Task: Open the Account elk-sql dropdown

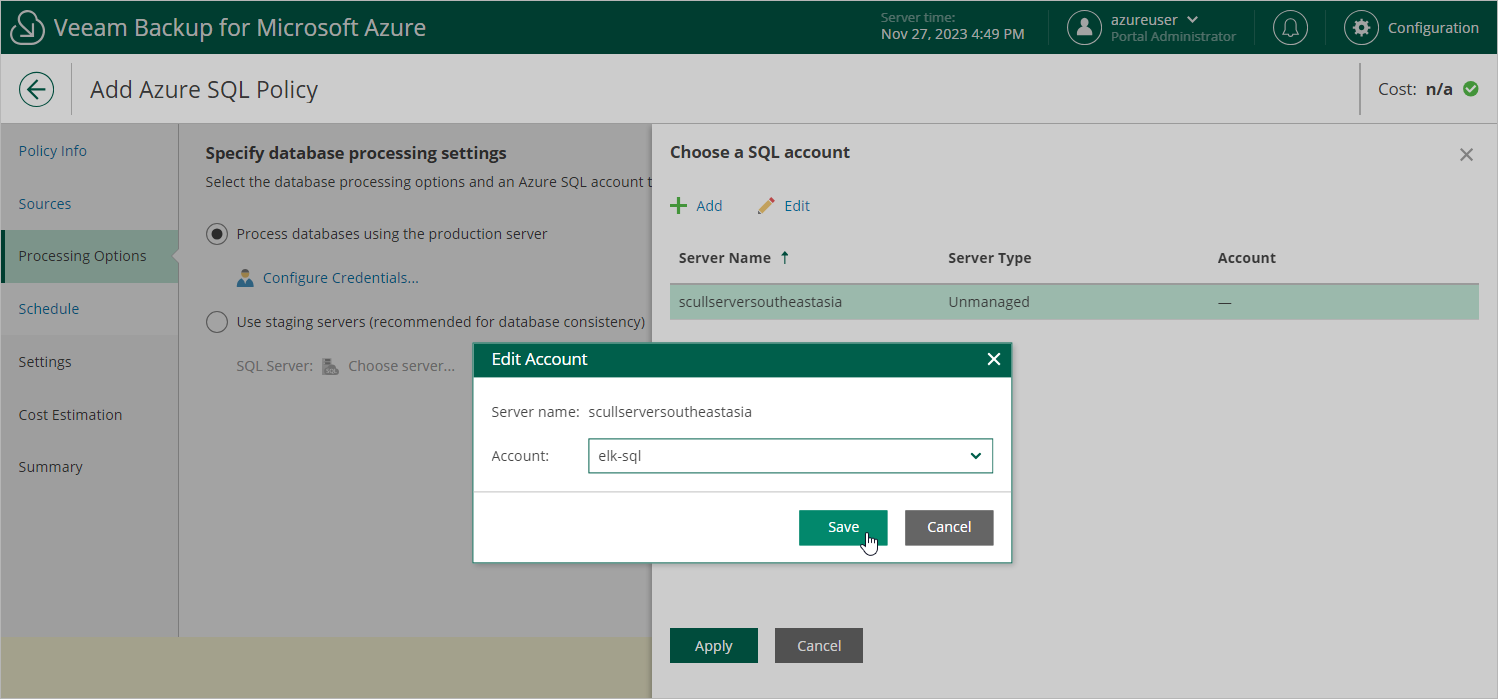Action: 790,456
